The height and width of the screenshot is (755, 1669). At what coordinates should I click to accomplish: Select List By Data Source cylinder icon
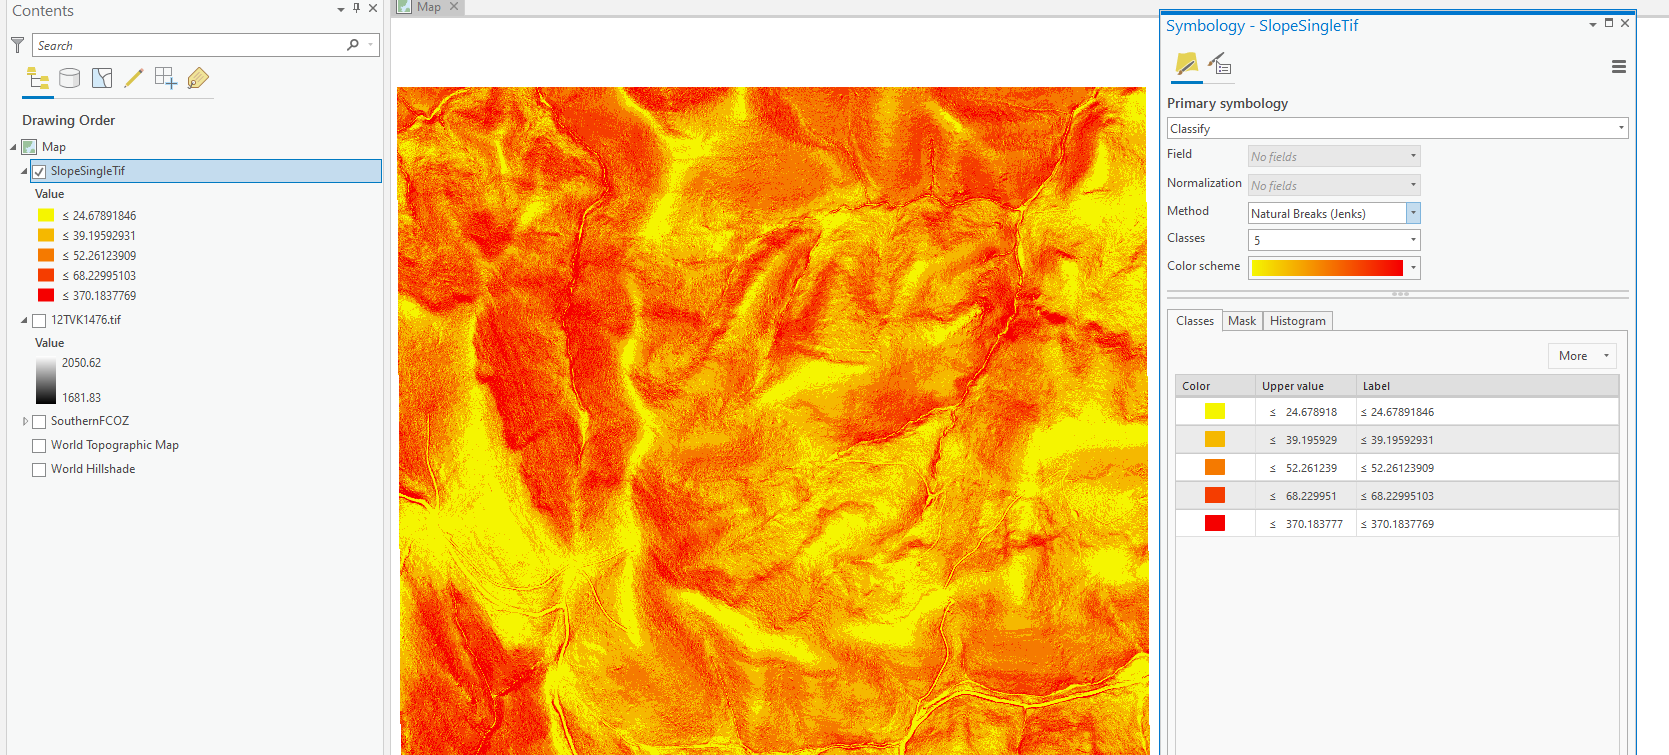[x=70, y=78]
